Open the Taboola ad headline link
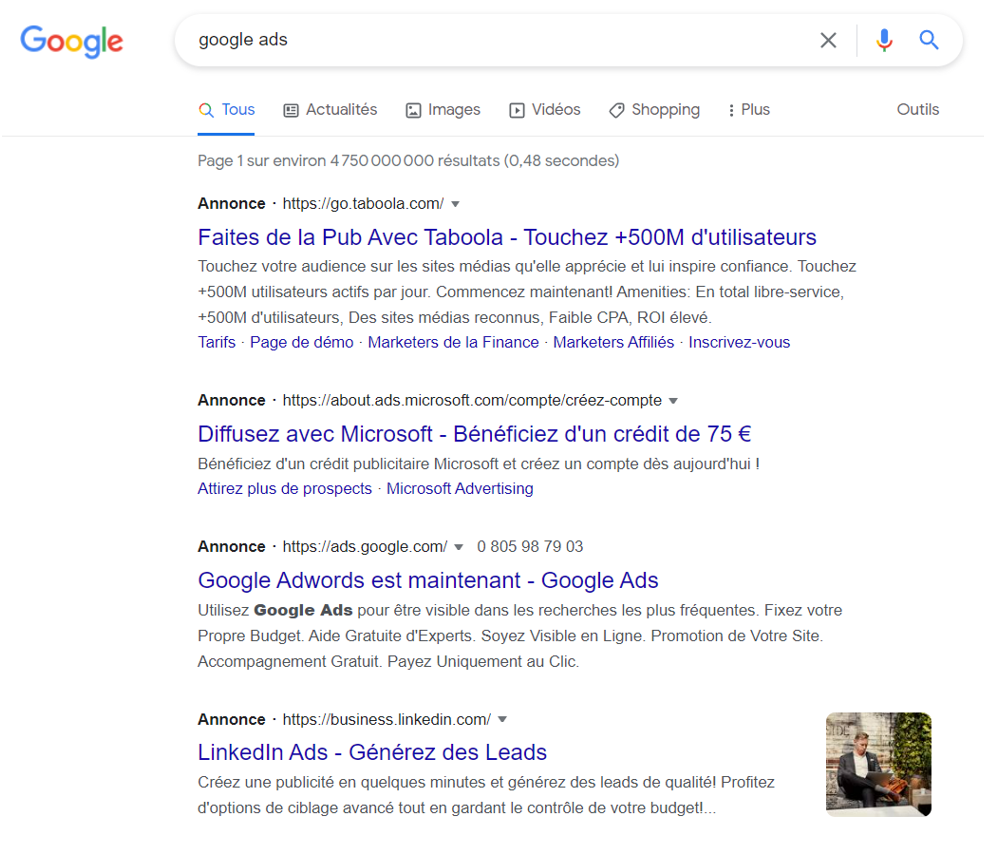The image size is (984, 860). (507, 237)
